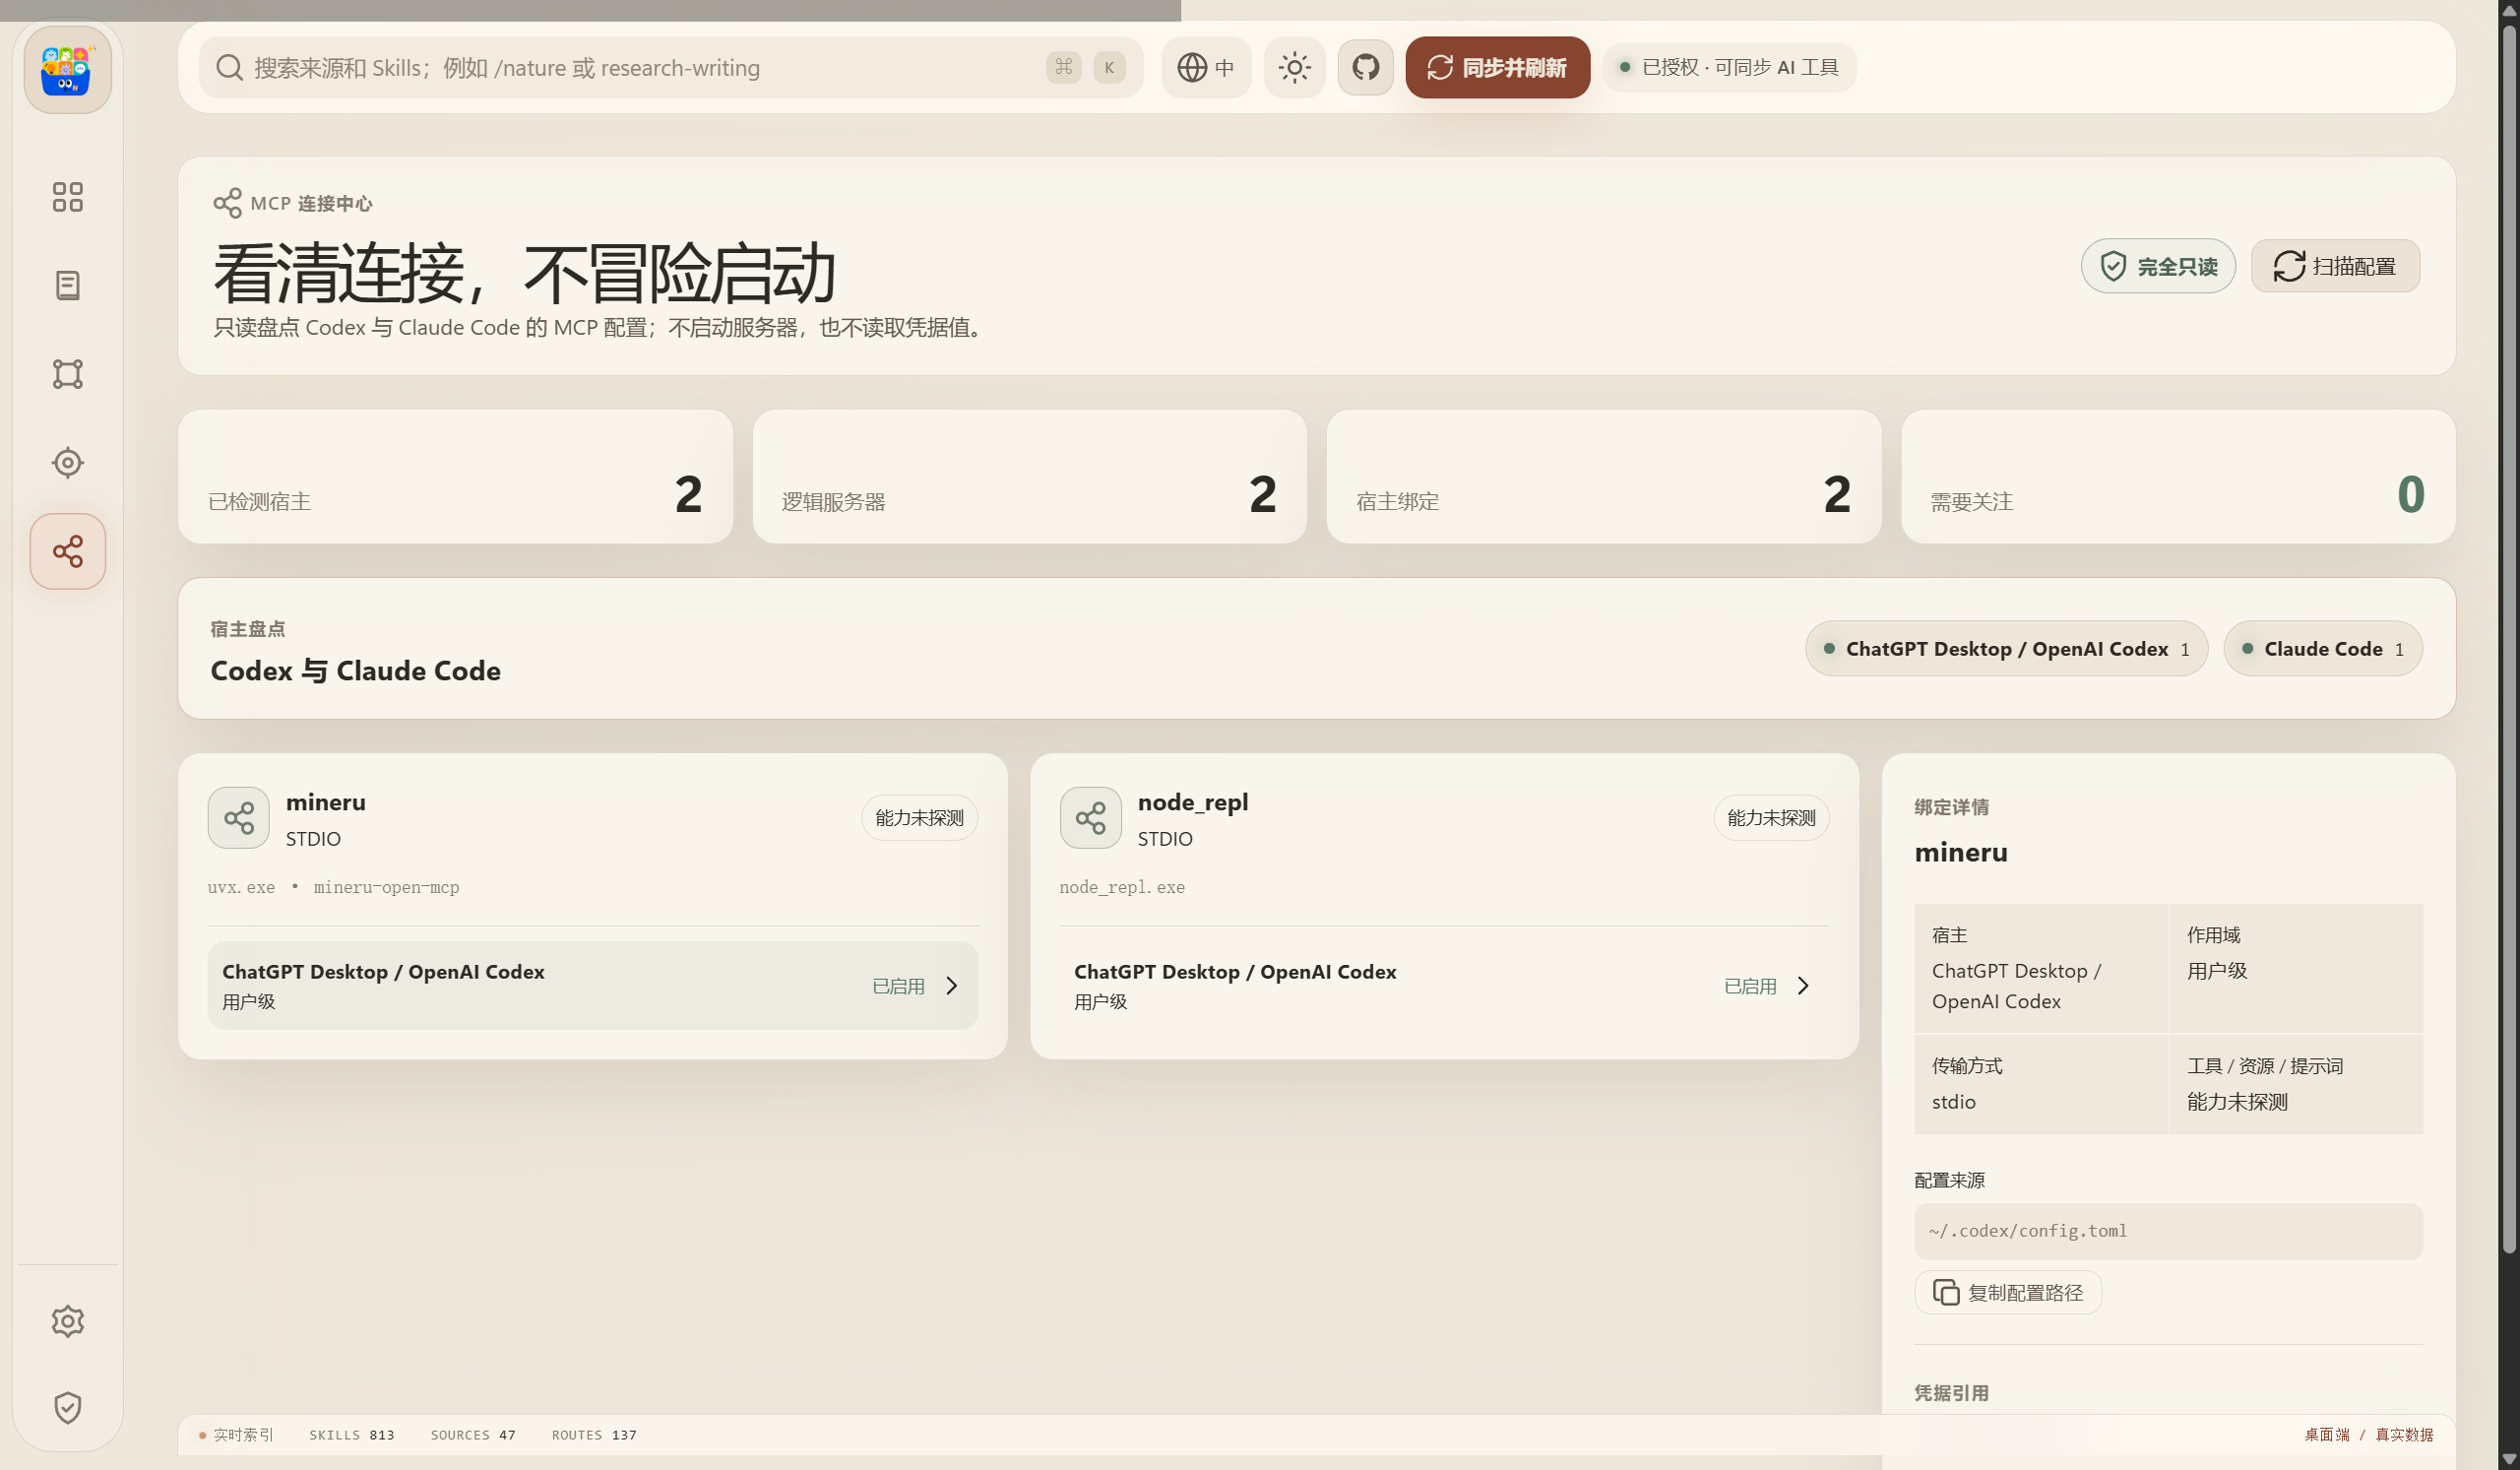
Task: Click the node_repl card title
Action: pos(1193,802)
